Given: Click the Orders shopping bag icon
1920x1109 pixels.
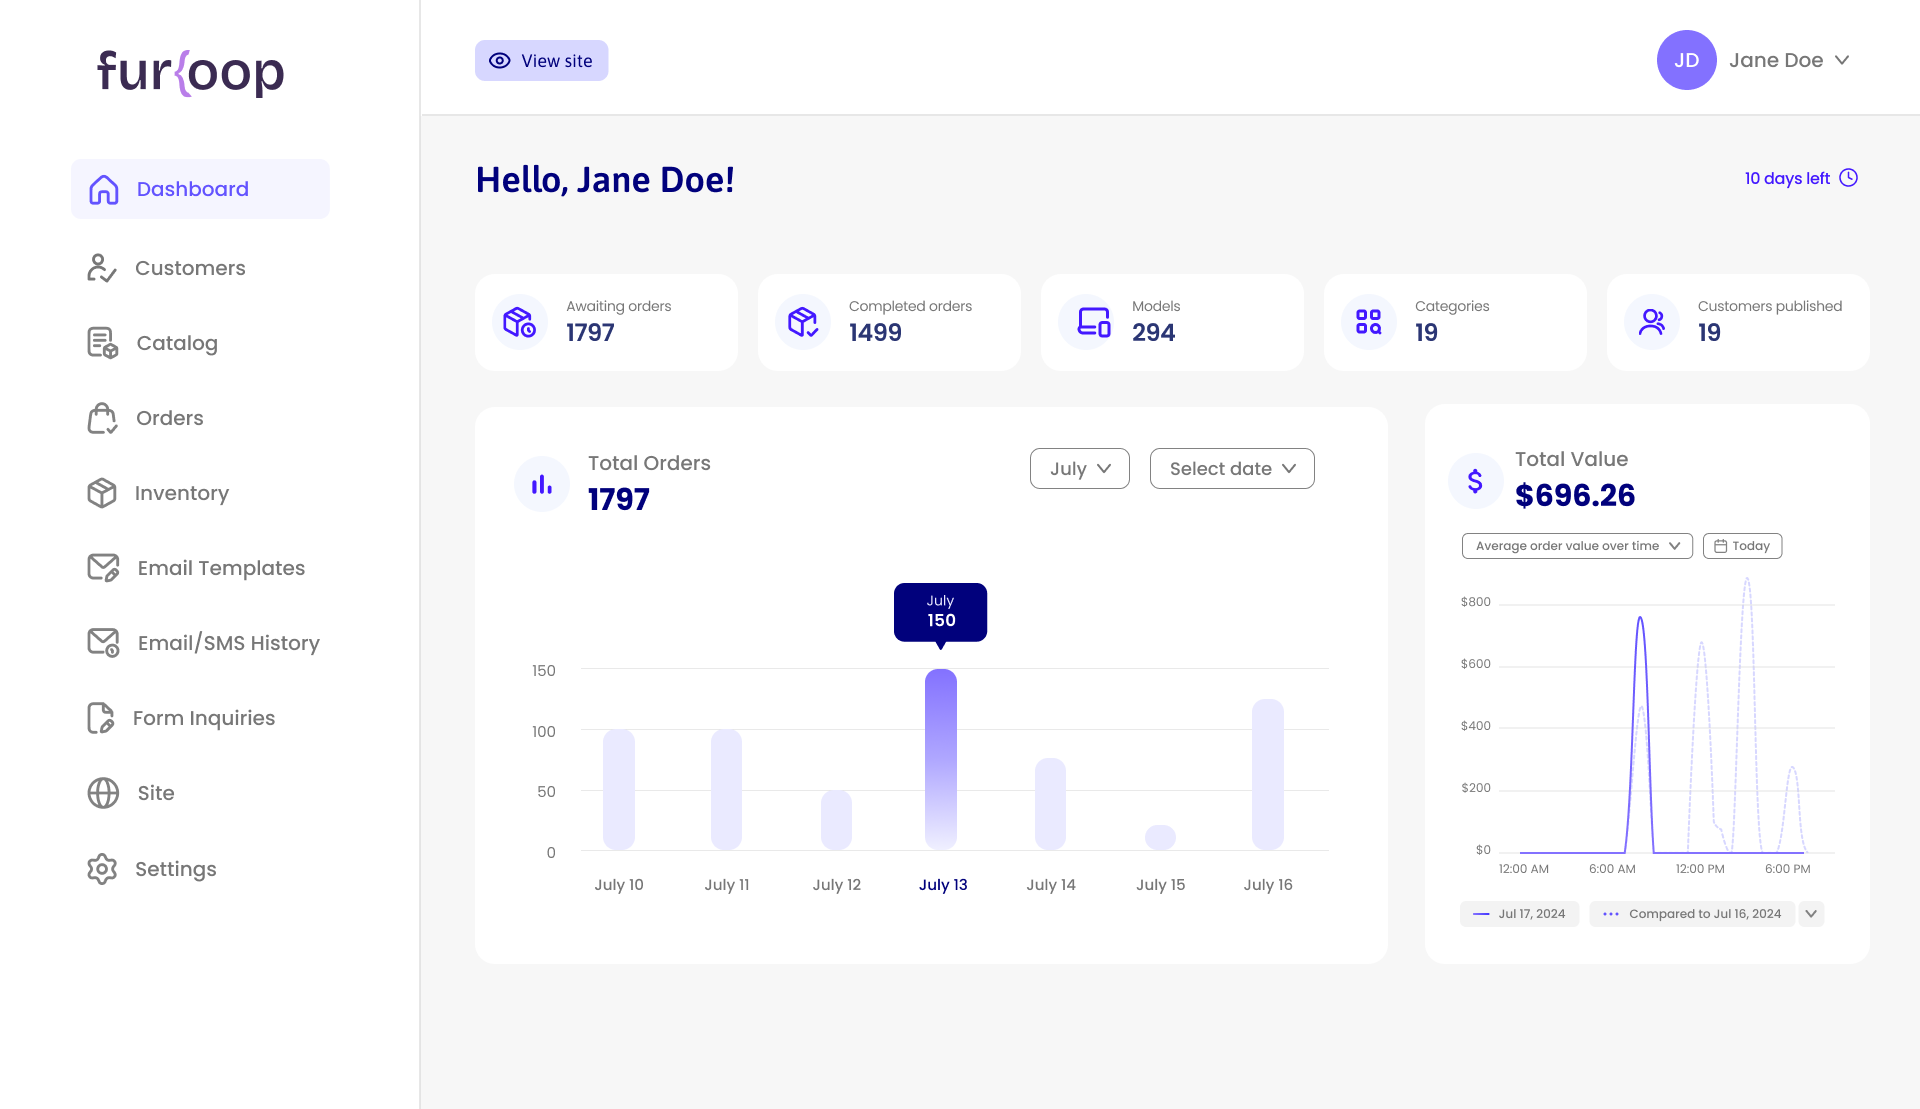Looking at the screenshot, I should [x=102, y=418].
